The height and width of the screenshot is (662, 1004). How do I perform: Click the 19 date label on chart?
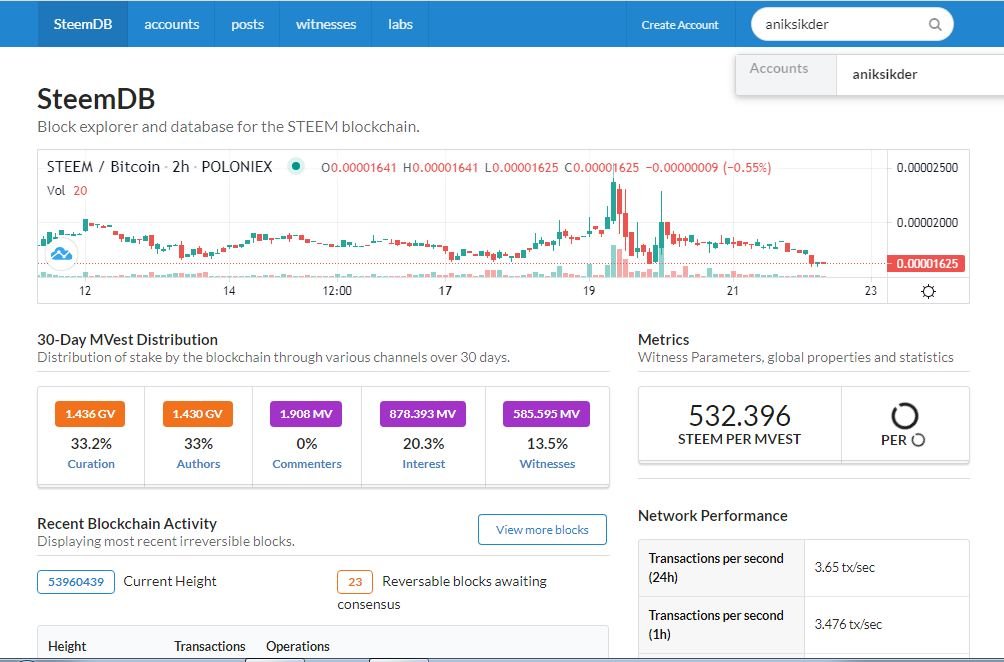[588, 291]
